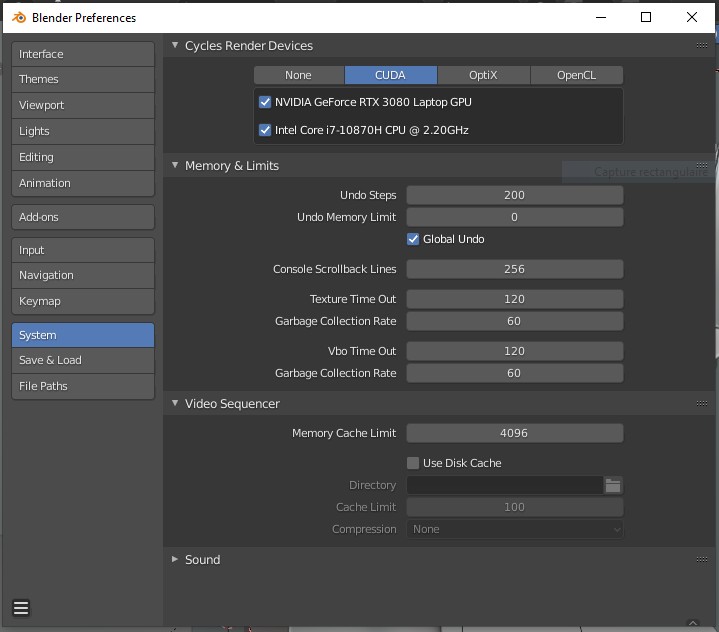Image resolution: width=719 pixels, height=632 pixels.
Task: Click the Vbo Time Out field
Action: [514, 351]
